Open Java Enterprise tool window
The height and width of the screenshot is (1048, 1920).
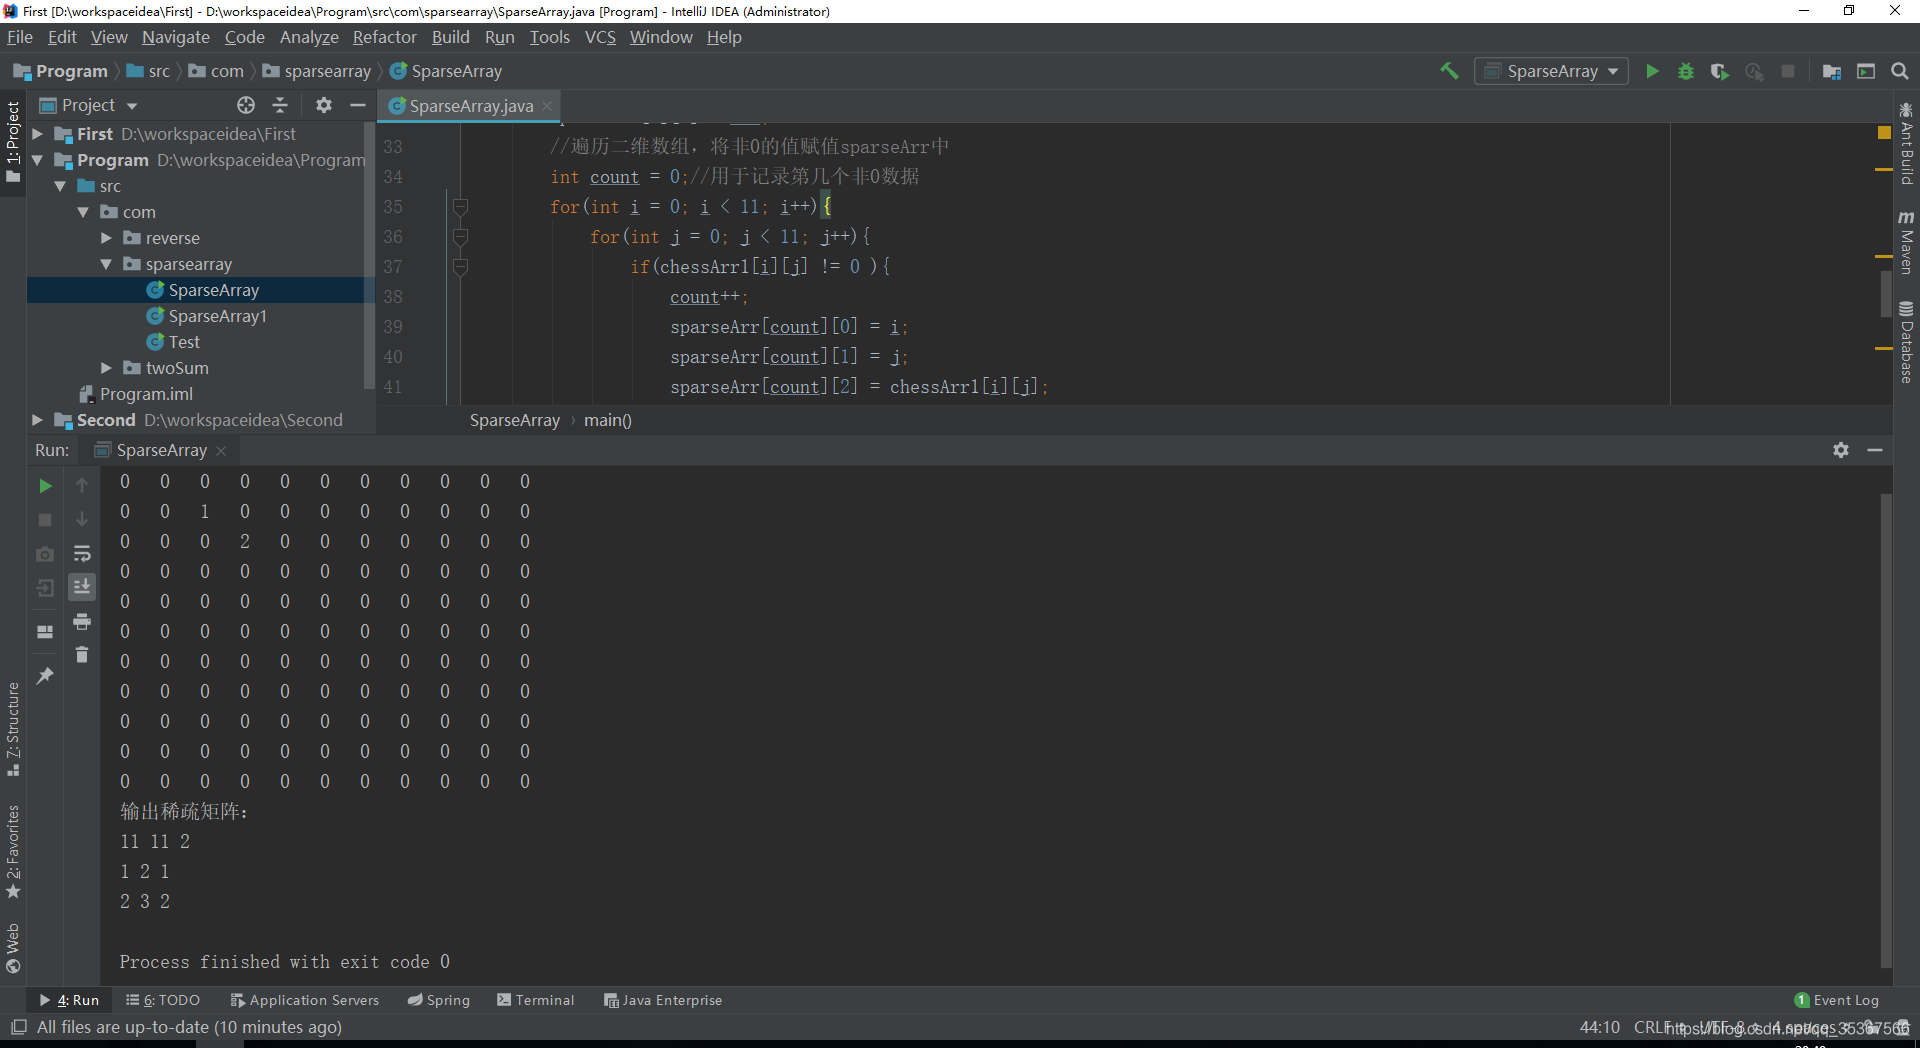[x=663, y=1000]
